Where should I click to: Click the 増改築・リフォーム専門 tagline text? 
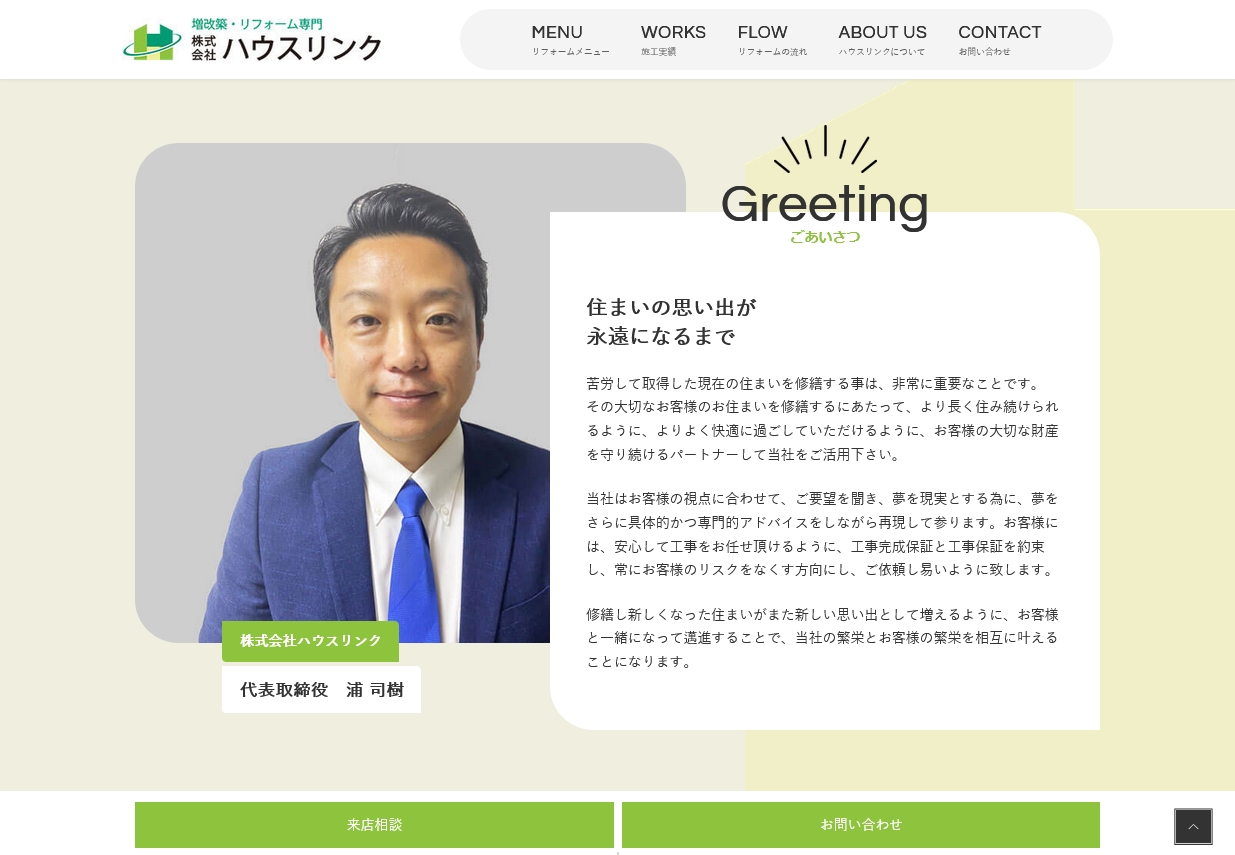[257, 24]
